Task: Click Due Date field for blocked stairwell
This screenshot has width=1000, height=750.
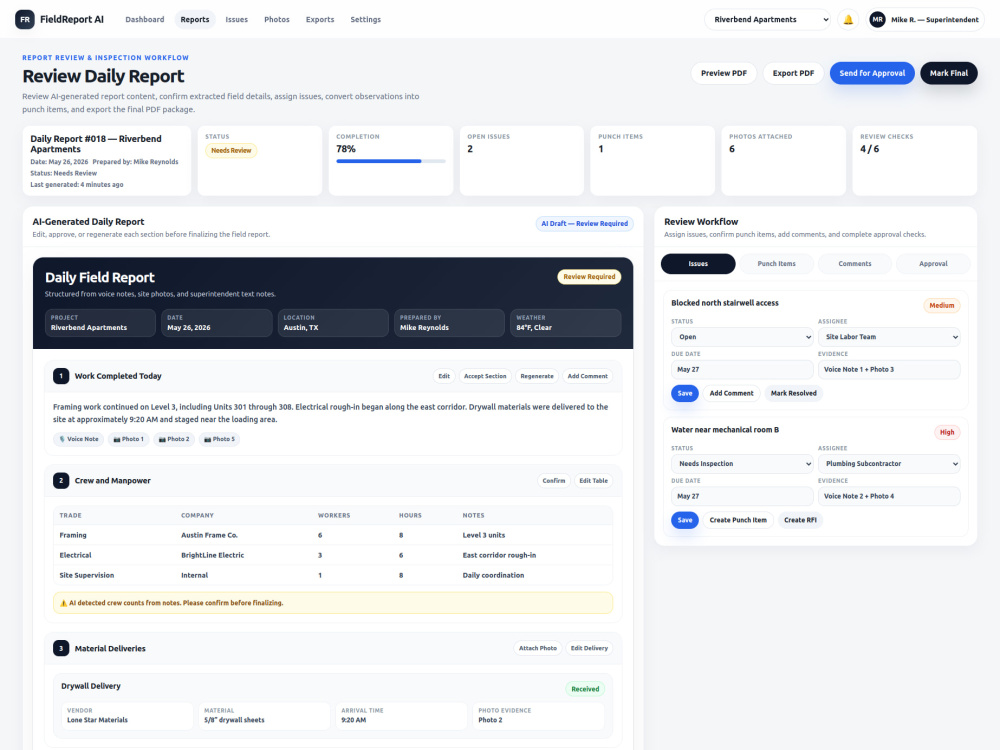Action: point(742,370)
